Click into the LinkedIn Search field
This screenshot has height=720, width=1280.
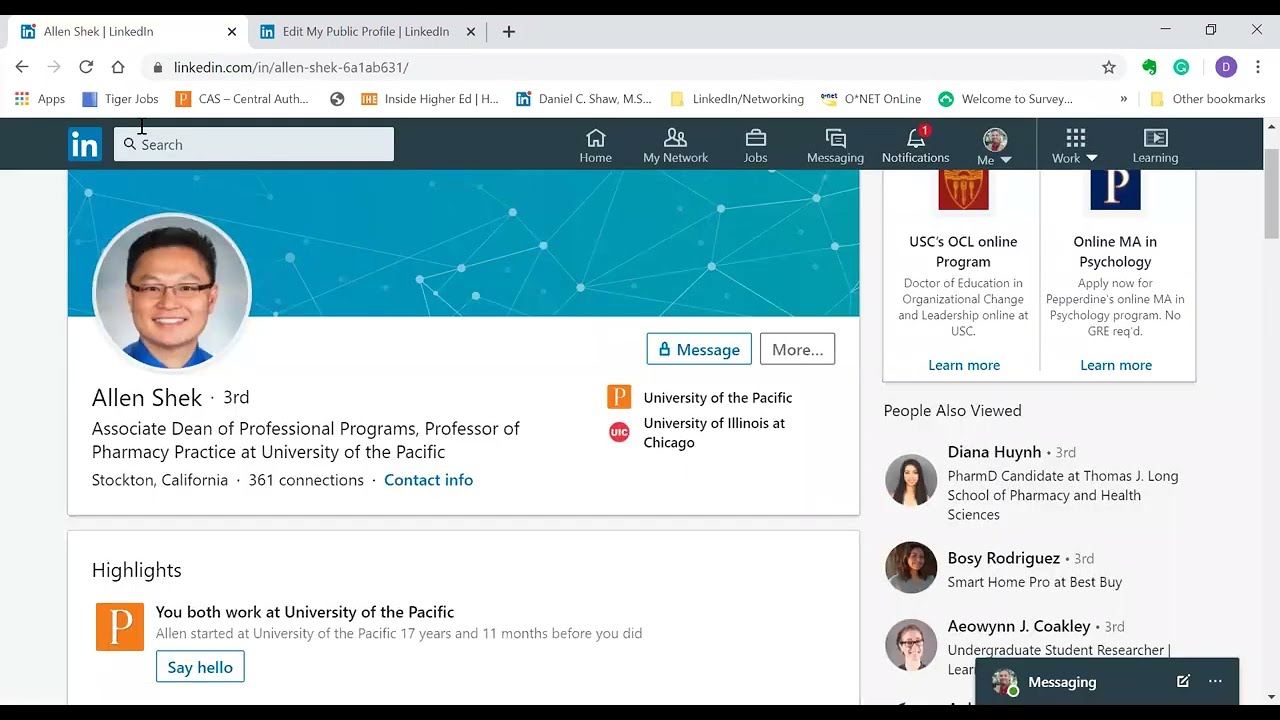[x=254, y=144]
